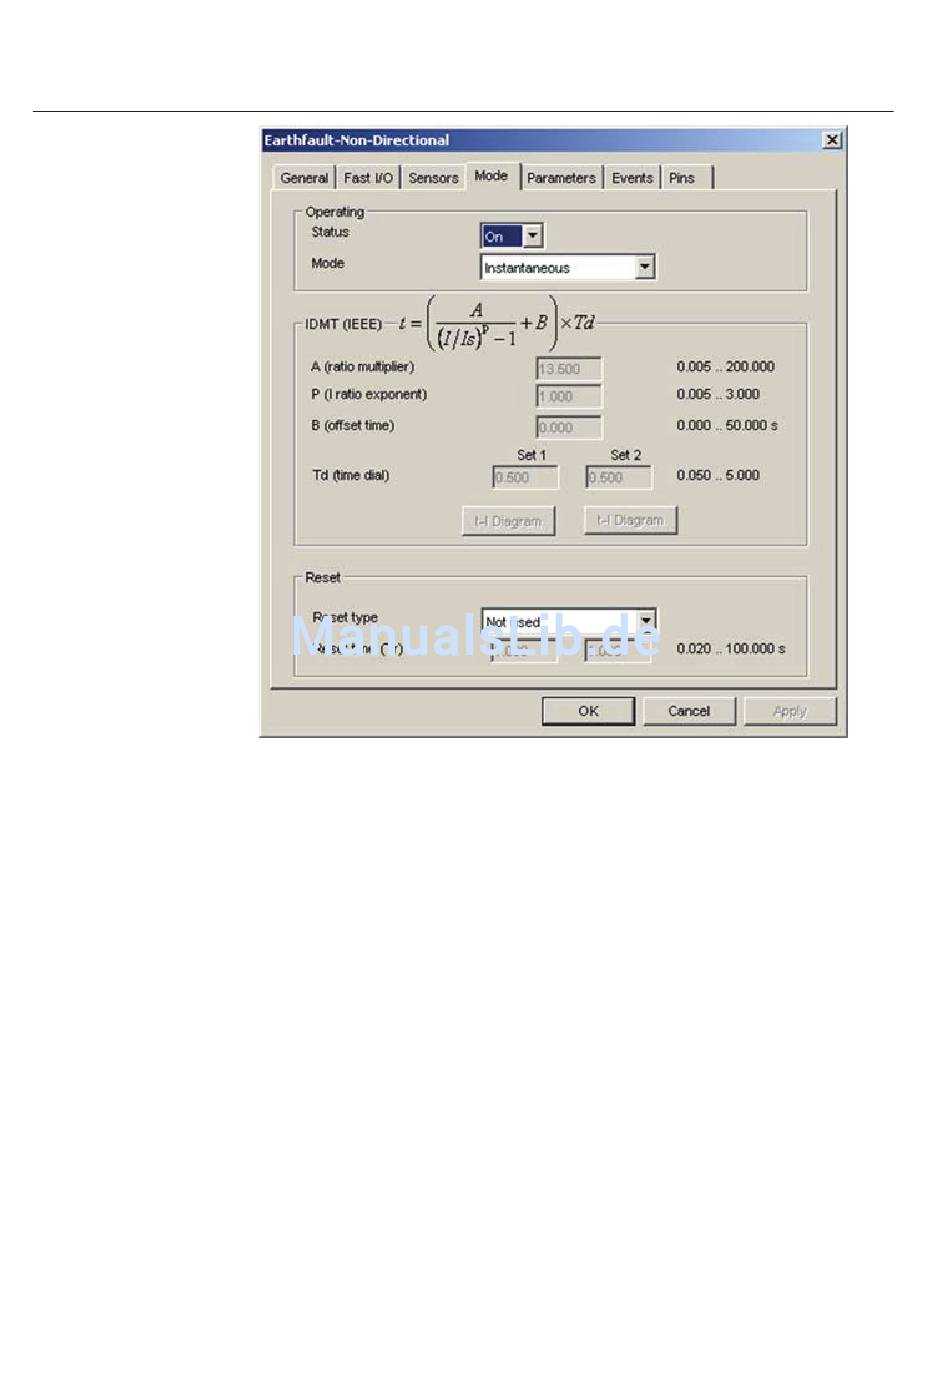Click the Set 2 t-I Diagram button
The width and height of the screenshot is (950, 1378).
click(x=630, y=520)
